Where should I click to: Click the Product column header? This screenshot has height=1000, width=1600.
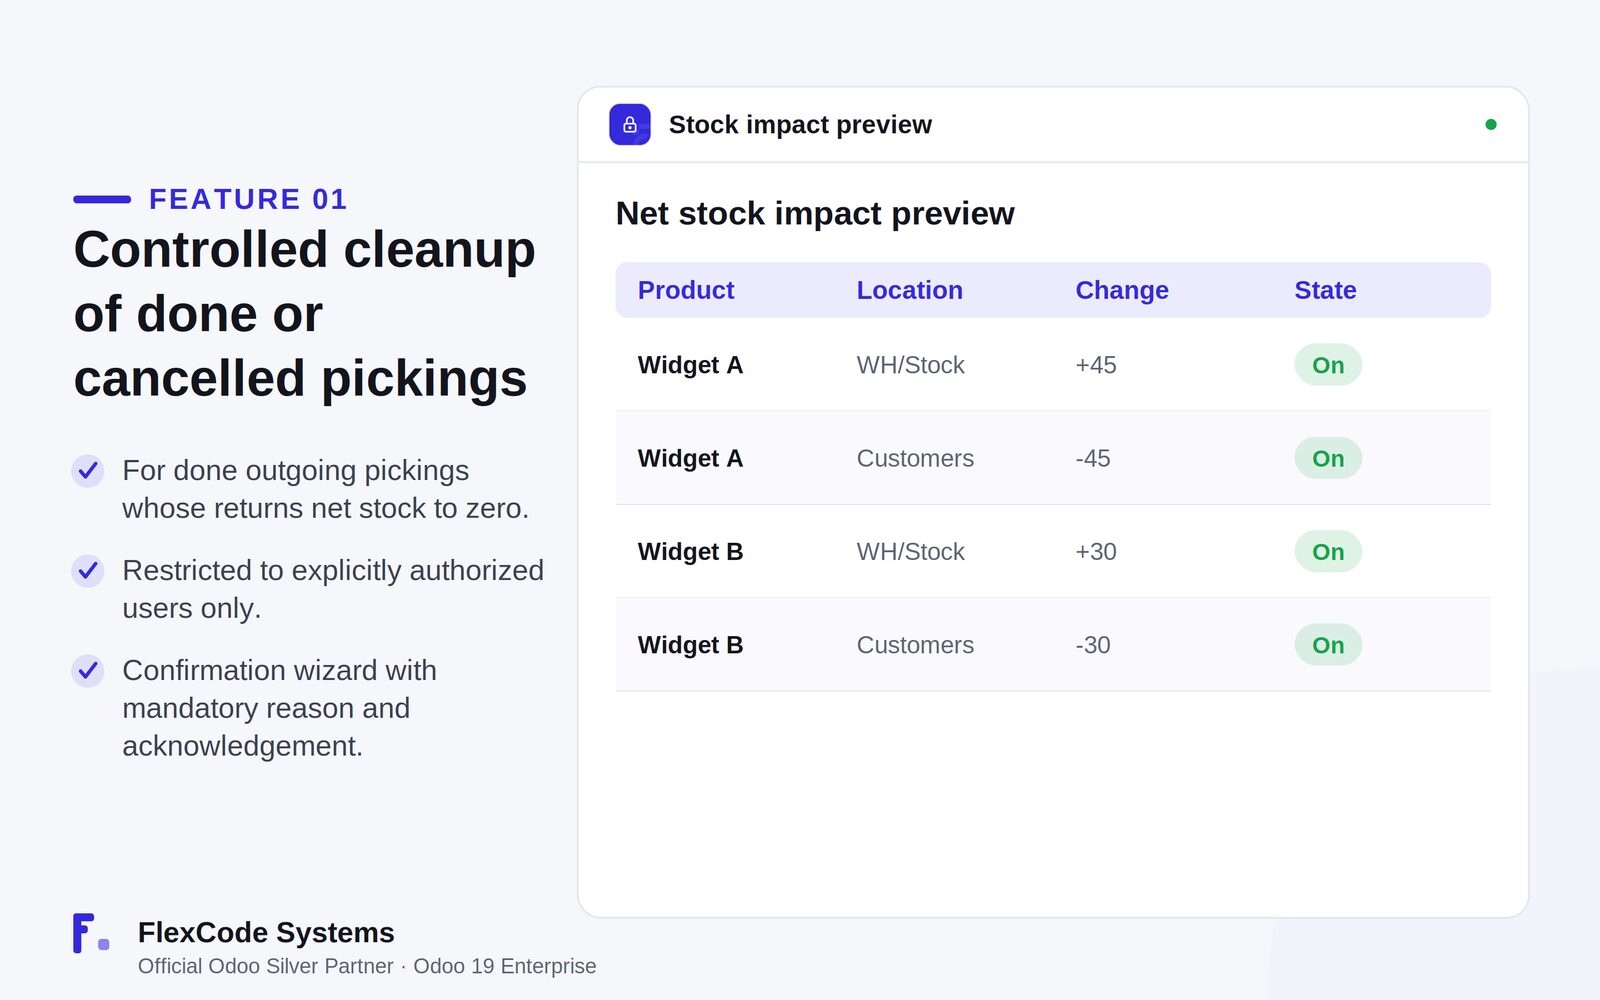click(x=686, y=290)
